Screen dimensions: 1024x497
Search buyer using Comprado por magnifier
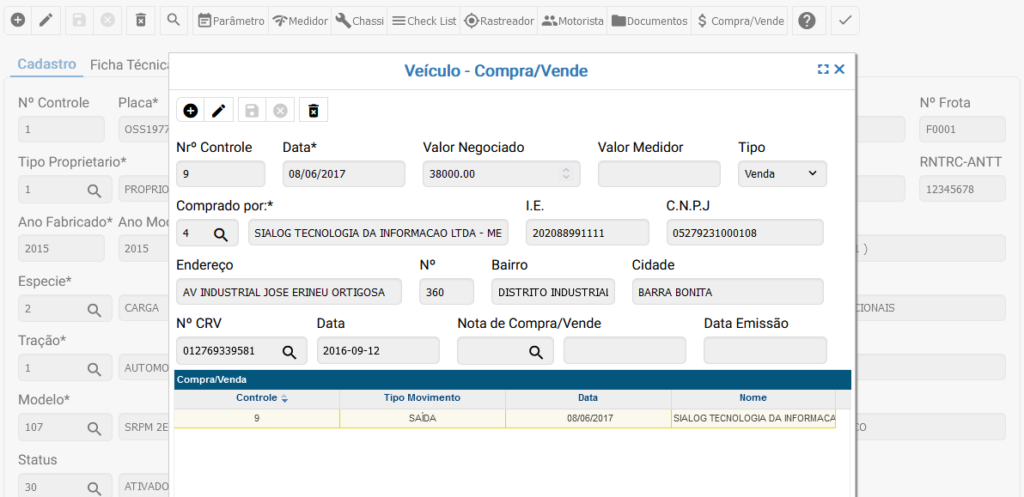point(220,233)
